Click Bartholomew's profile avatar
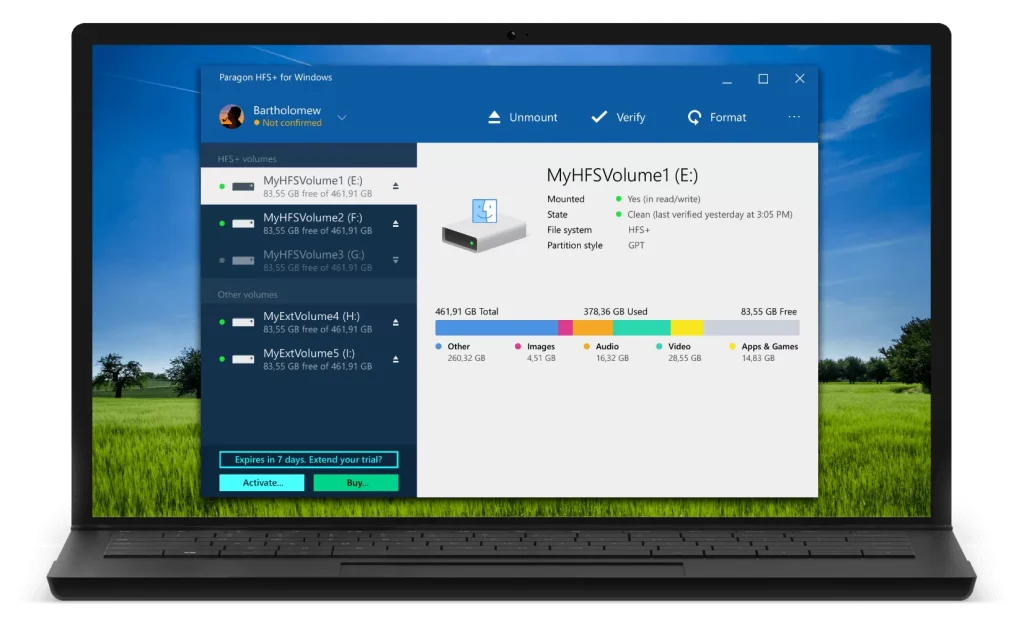Screen dimensions: 1024x640 (x=231, y=116)
